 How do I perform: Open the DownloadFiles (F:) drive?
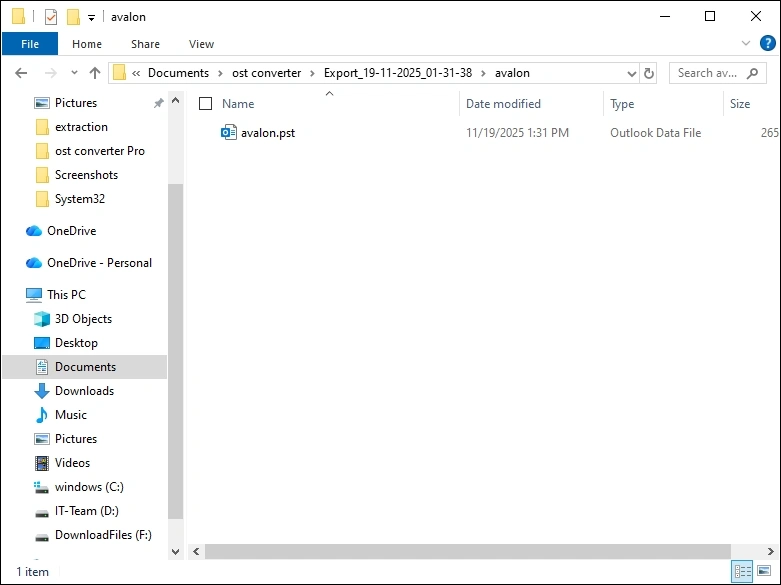point(103,535)
